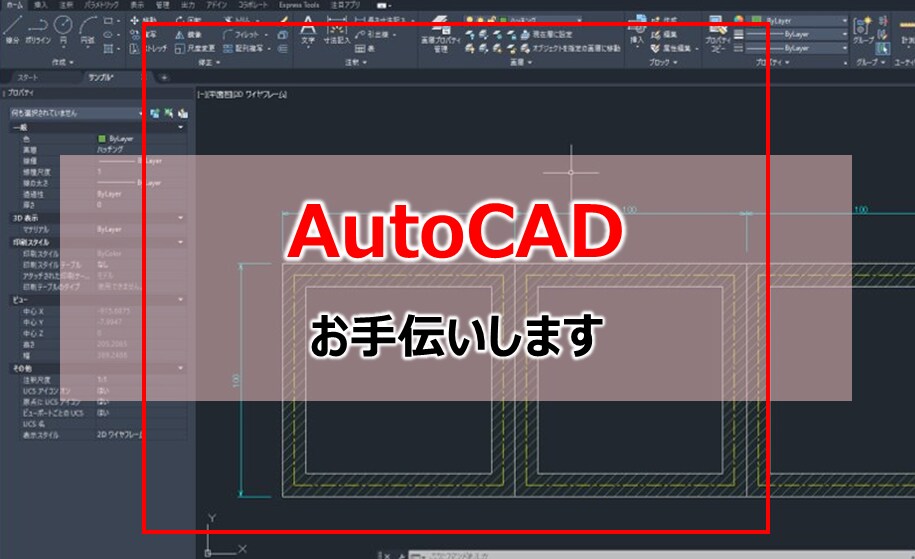Click the color wheel icon in Properties panel
Viewport: 915px width, 559px height.
pyautogui.click(x=739, y=20)
